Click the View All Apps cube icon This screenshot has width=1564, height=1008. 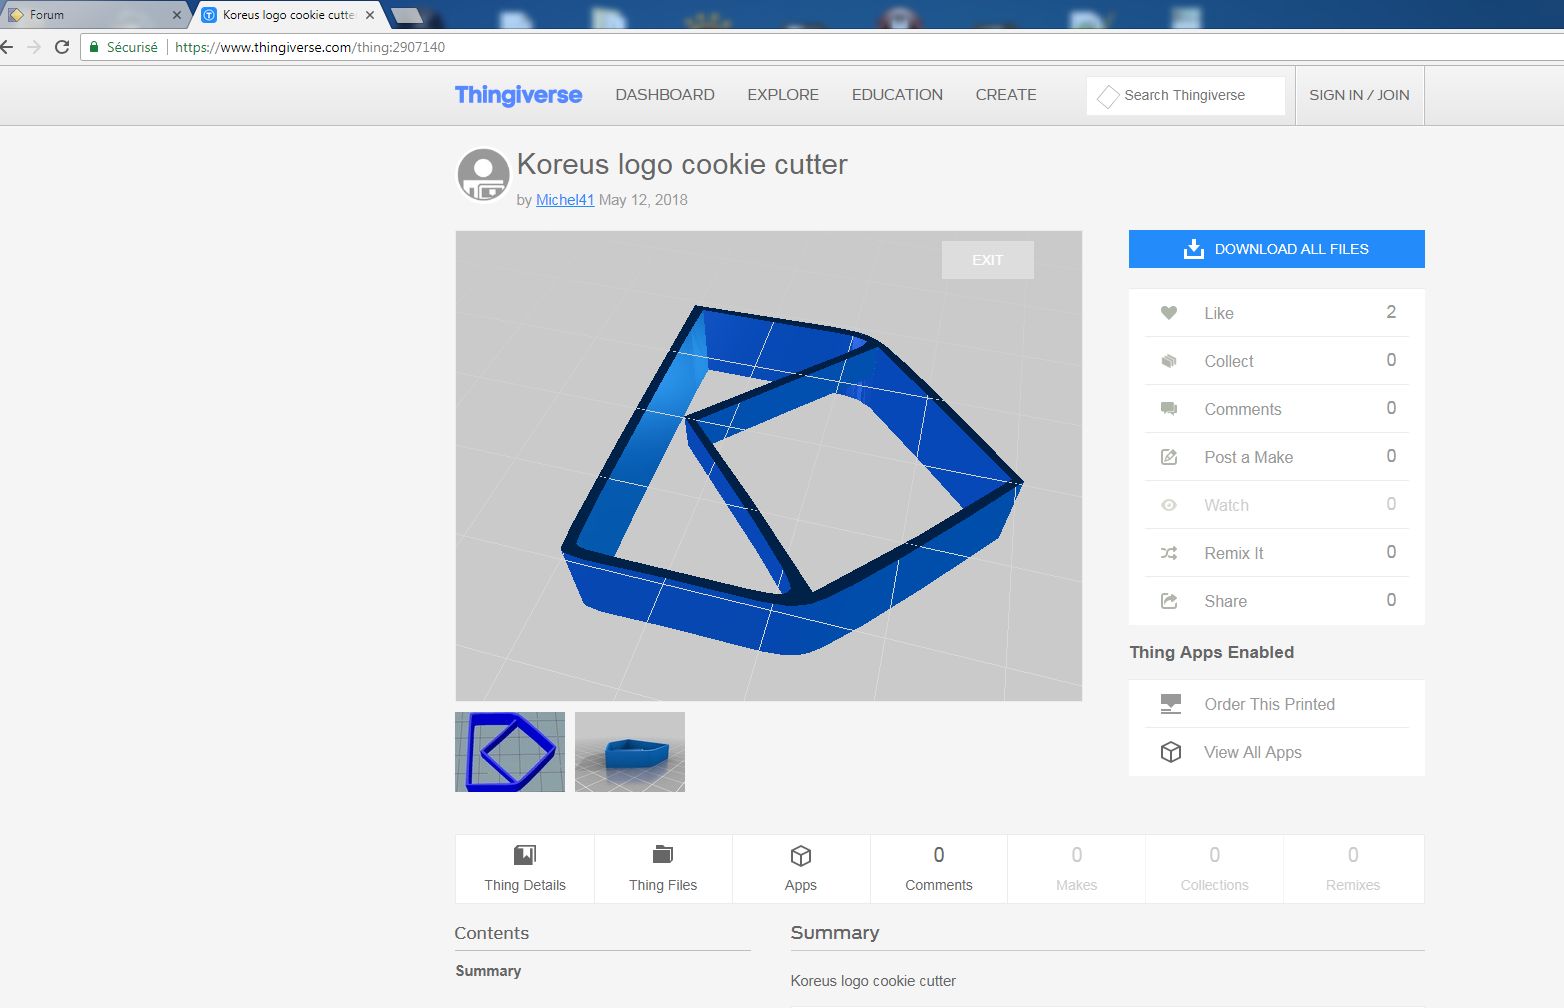tap(1170, 752)
